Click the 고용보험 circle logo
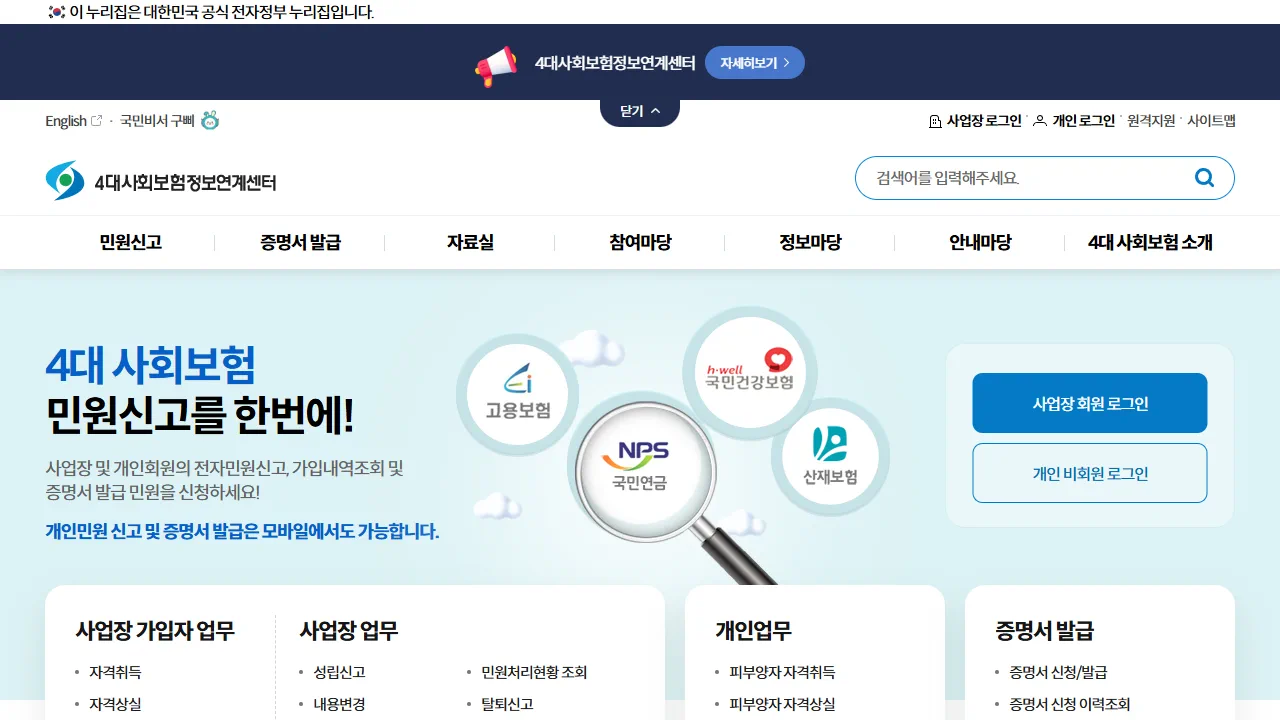1280x720 pixels. pos(517,394)
